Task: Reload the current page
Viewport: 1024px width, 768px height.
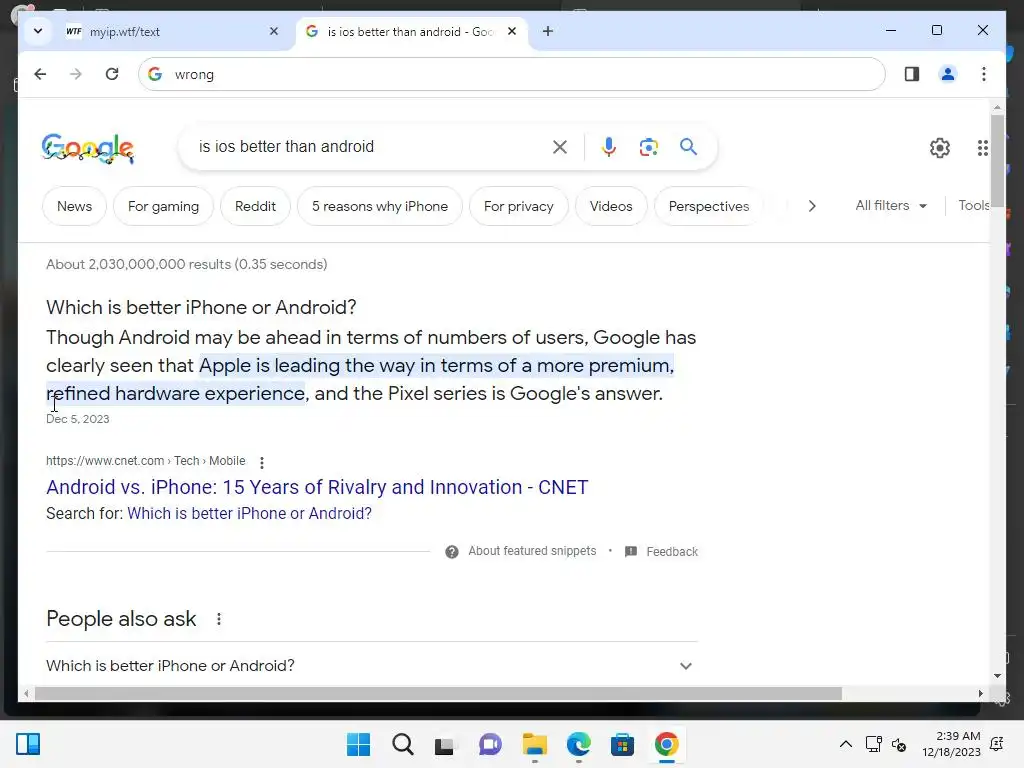Action: [x=112, y=74]
